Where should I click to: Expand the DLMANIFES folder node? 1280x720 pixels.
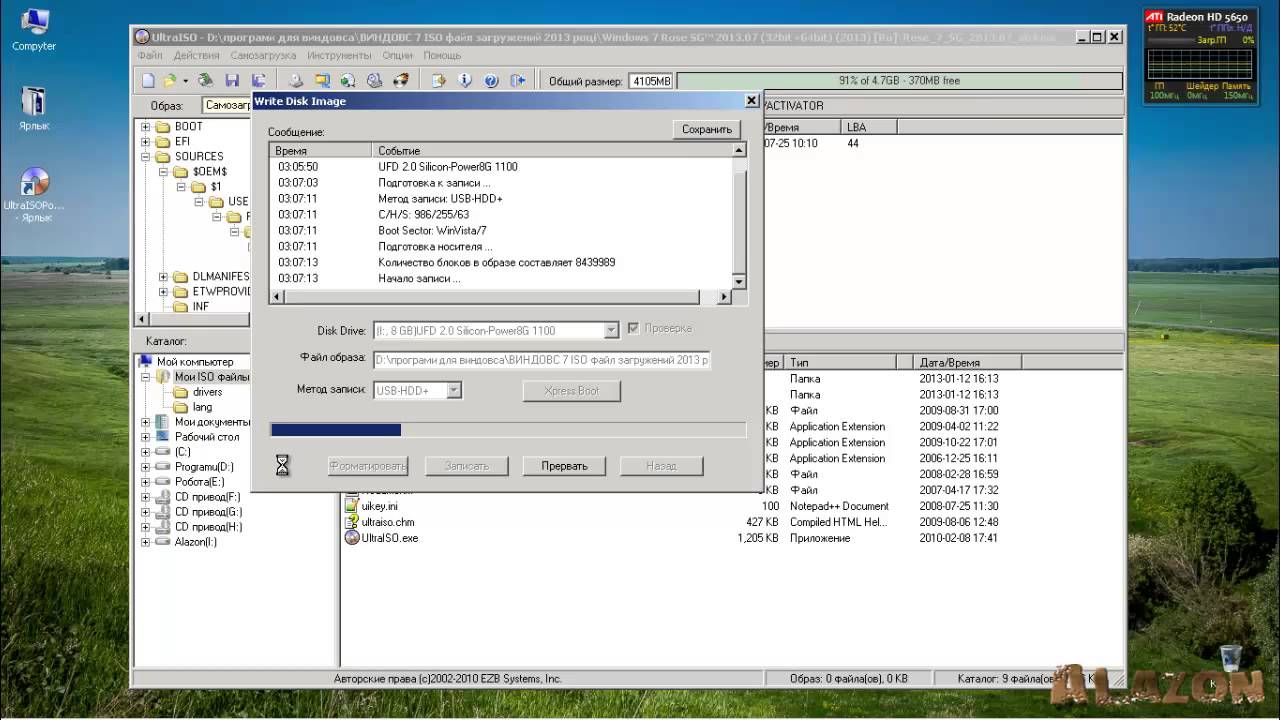point(163,277)
